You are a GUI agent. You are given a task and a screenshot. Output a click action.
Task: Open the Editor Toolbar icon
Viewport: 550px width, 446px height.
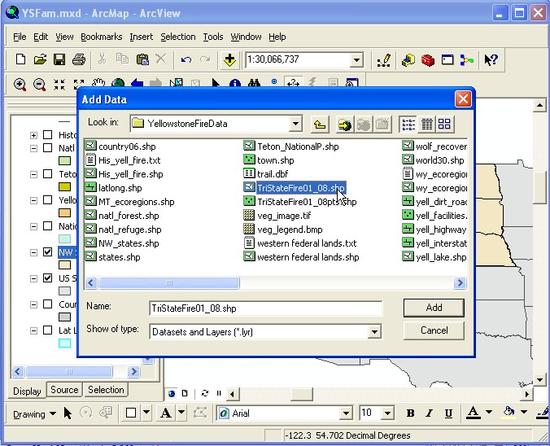click(384, 60)
